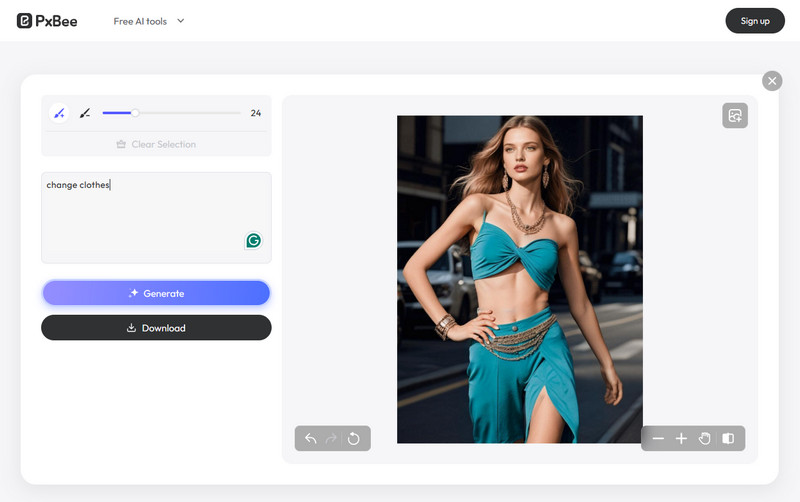800x502 pixels.
Task: Click the brush size slider handle
Action: pyautogui.click(x=136, y=113)
